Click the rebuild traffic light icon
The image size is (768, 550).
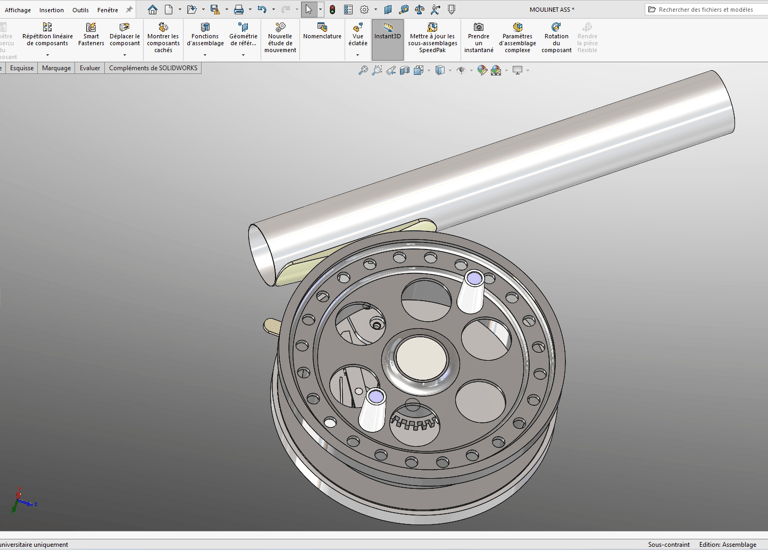332,10
